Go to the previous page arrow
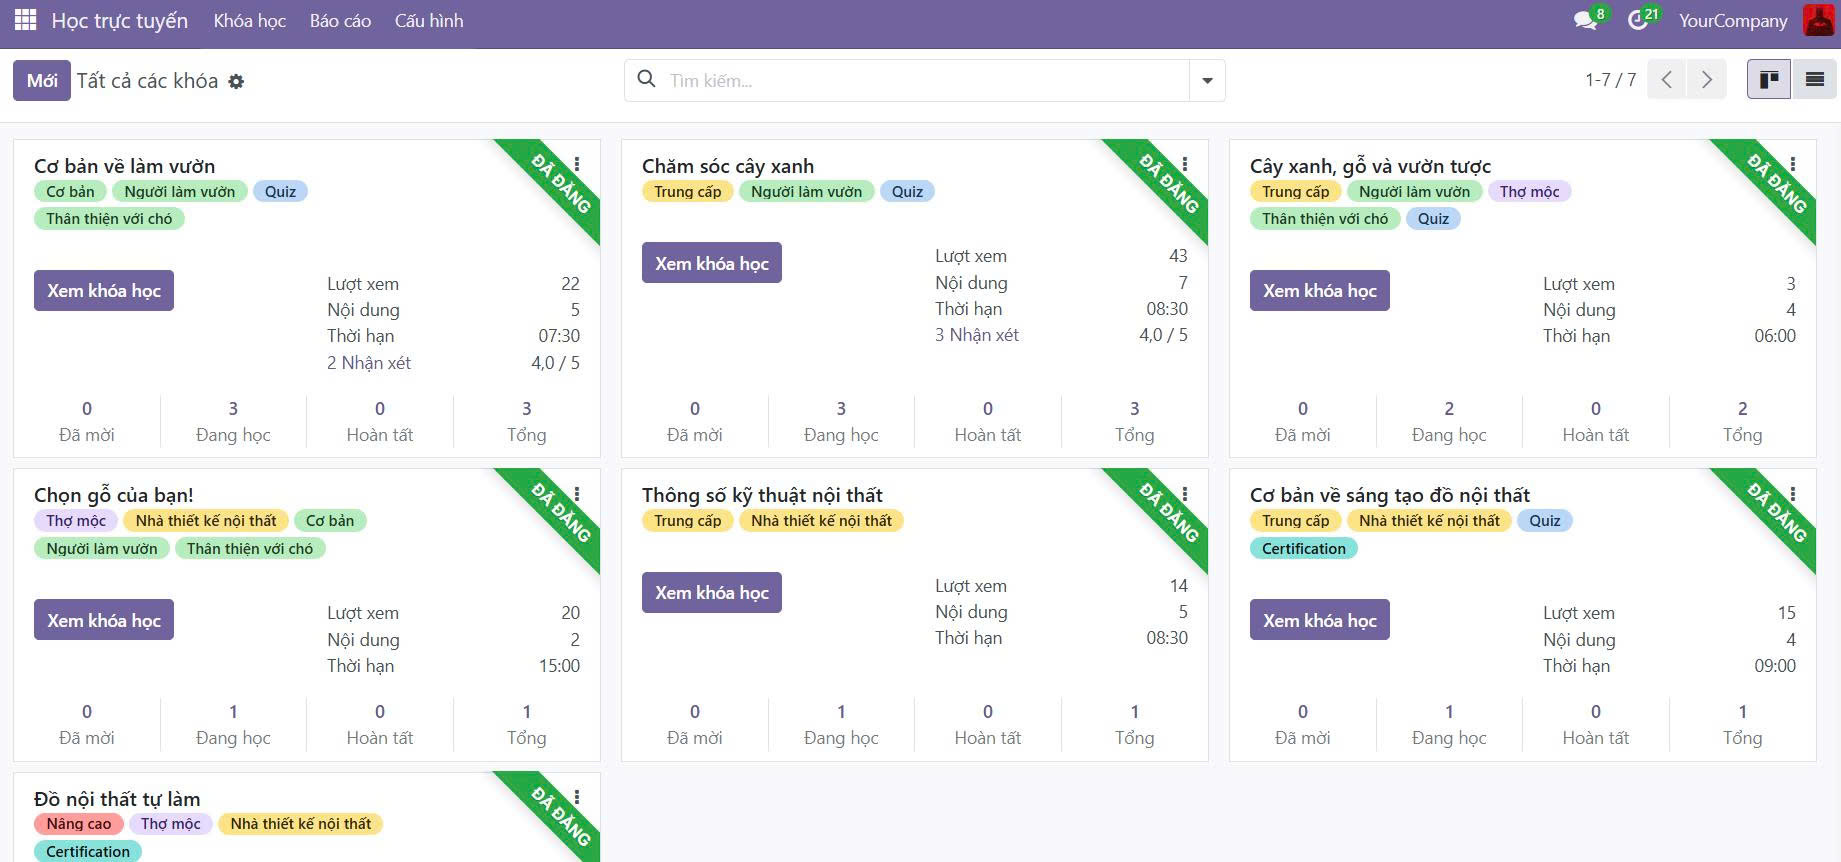The image size is (1841, 862). point(1666,80)
